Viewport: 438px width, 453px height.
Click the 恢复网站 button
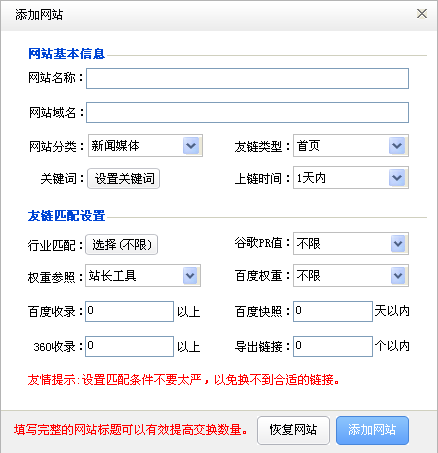click(x=293, y=430)
